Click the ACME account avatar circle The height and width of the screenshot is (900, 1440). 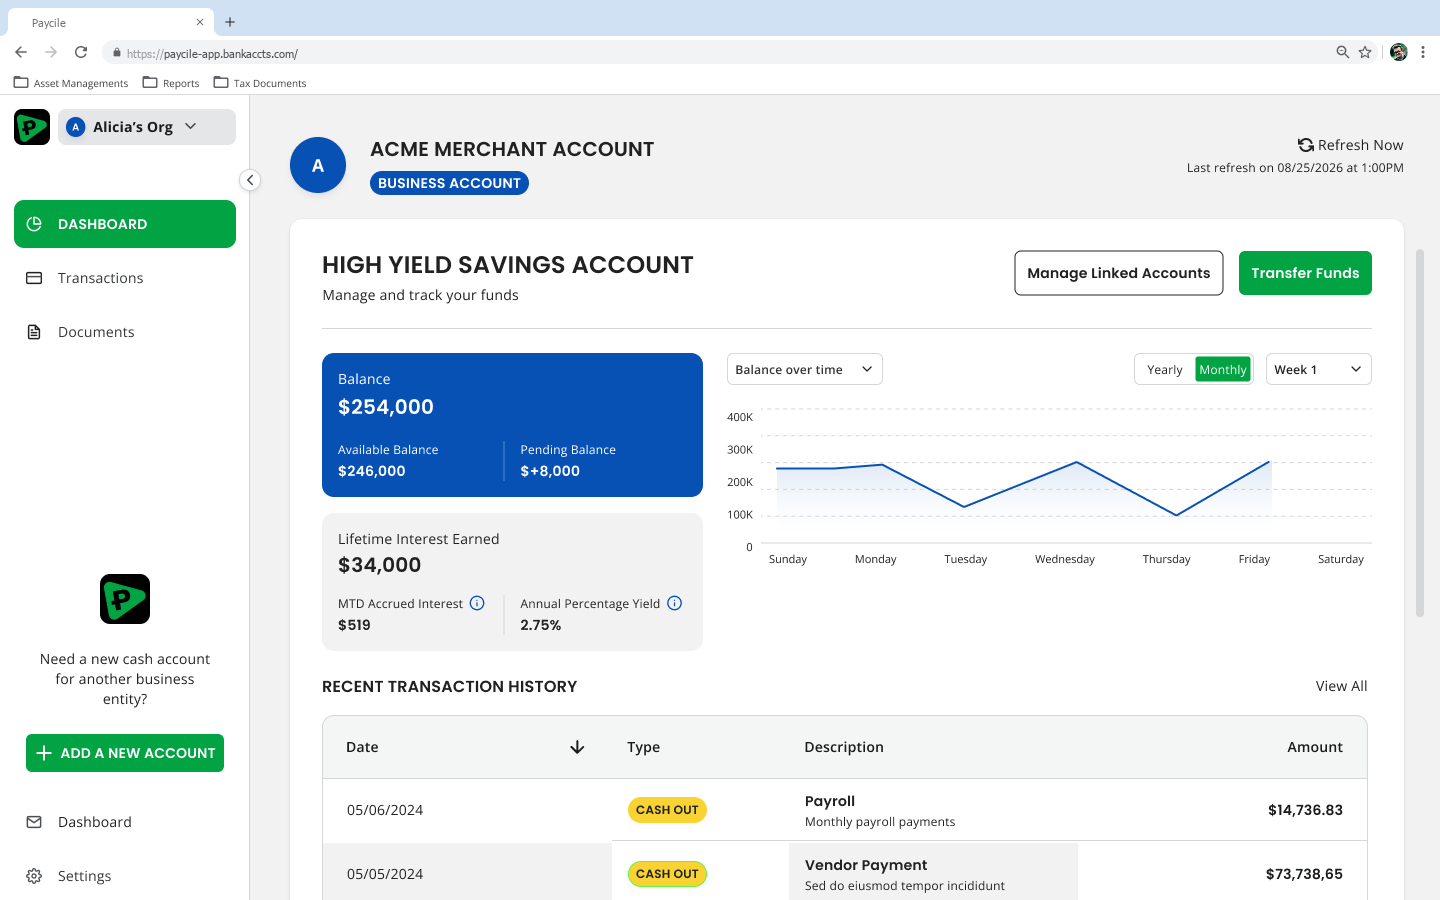pos(318,165)
